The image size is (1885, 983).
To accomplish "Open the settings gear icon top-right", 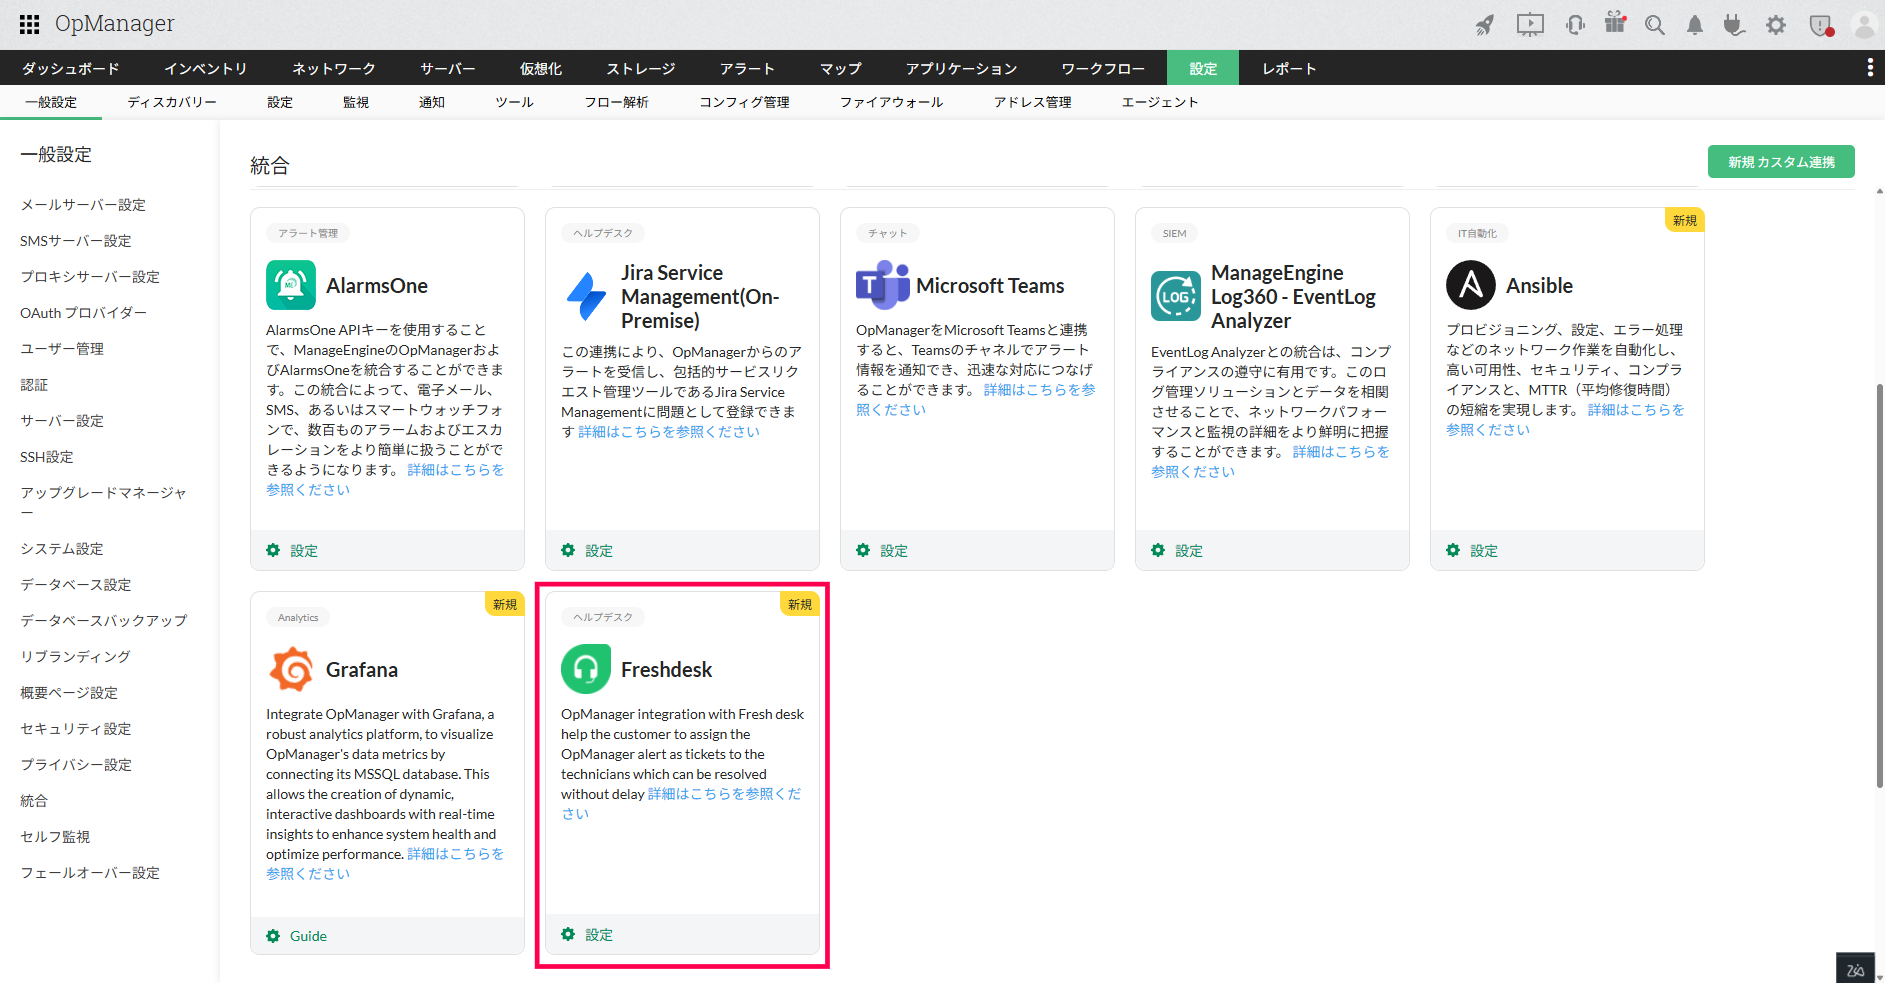I will click(1776, 23).
